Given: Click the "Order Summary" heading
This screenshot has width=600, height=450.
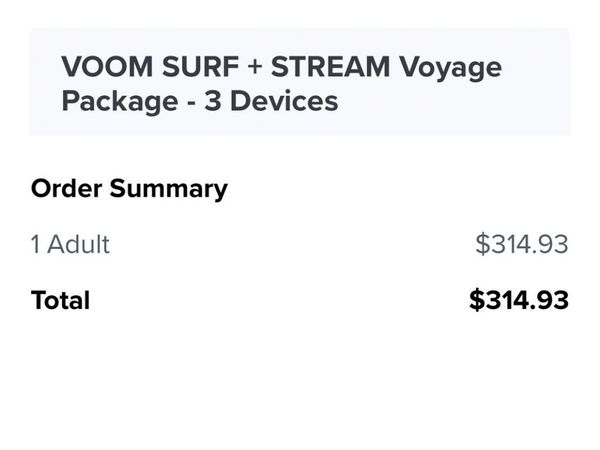Looking at the screenshot, I should tap(130, 188).
